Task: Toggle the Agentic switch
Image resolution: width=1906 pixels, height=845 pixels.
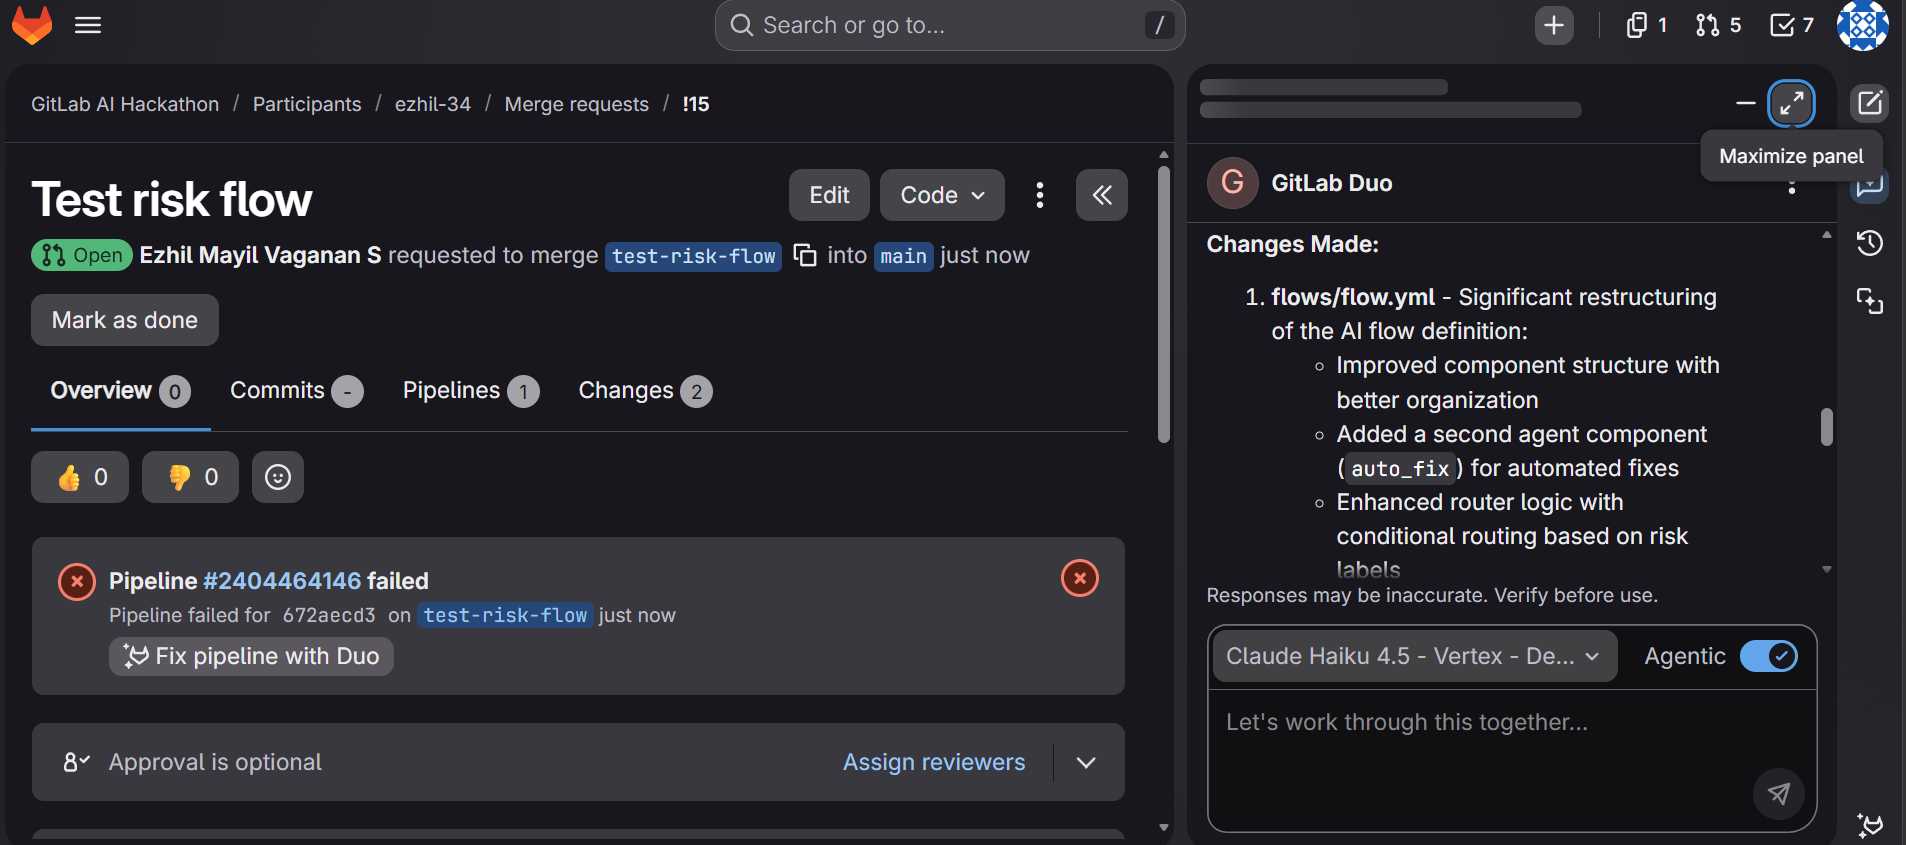Action: [1769, 656]
